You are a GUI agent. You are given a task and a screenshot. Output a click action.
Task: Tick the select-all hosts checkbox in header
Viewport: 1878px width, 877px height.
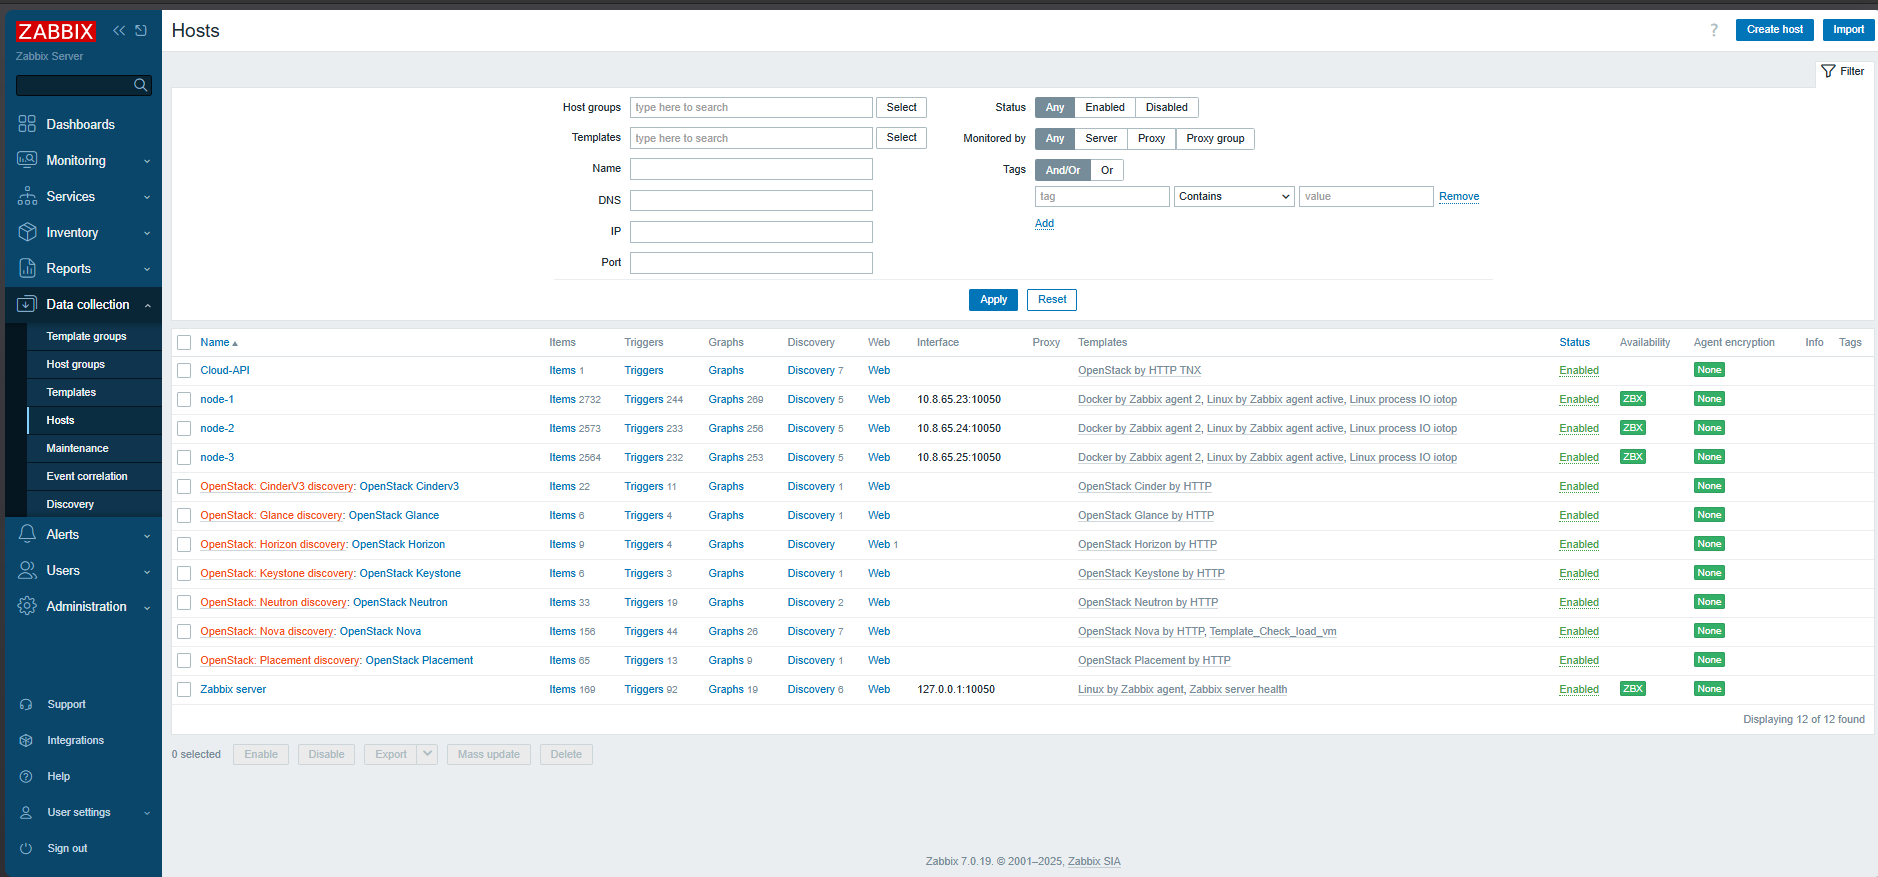coord(184,343)
